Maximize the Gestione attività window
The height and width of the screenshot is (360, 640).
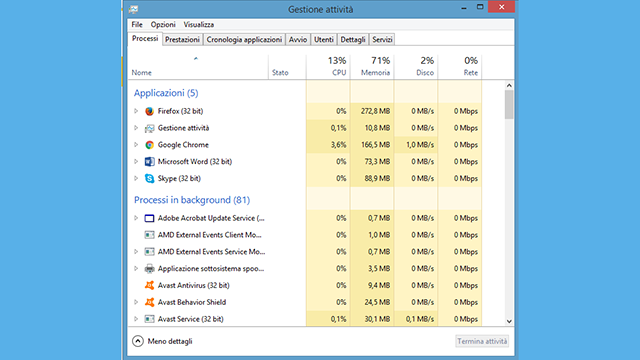click(x=480, y=7)
